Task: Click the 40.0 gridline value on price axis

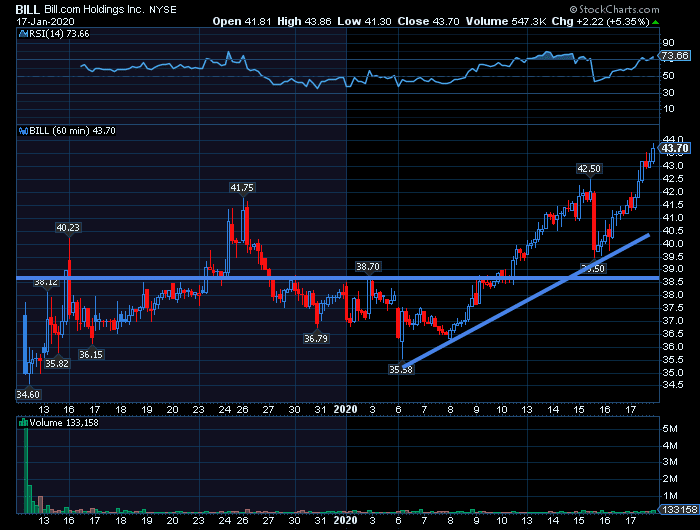Action: pyautogui.click(x=673, y=244)
